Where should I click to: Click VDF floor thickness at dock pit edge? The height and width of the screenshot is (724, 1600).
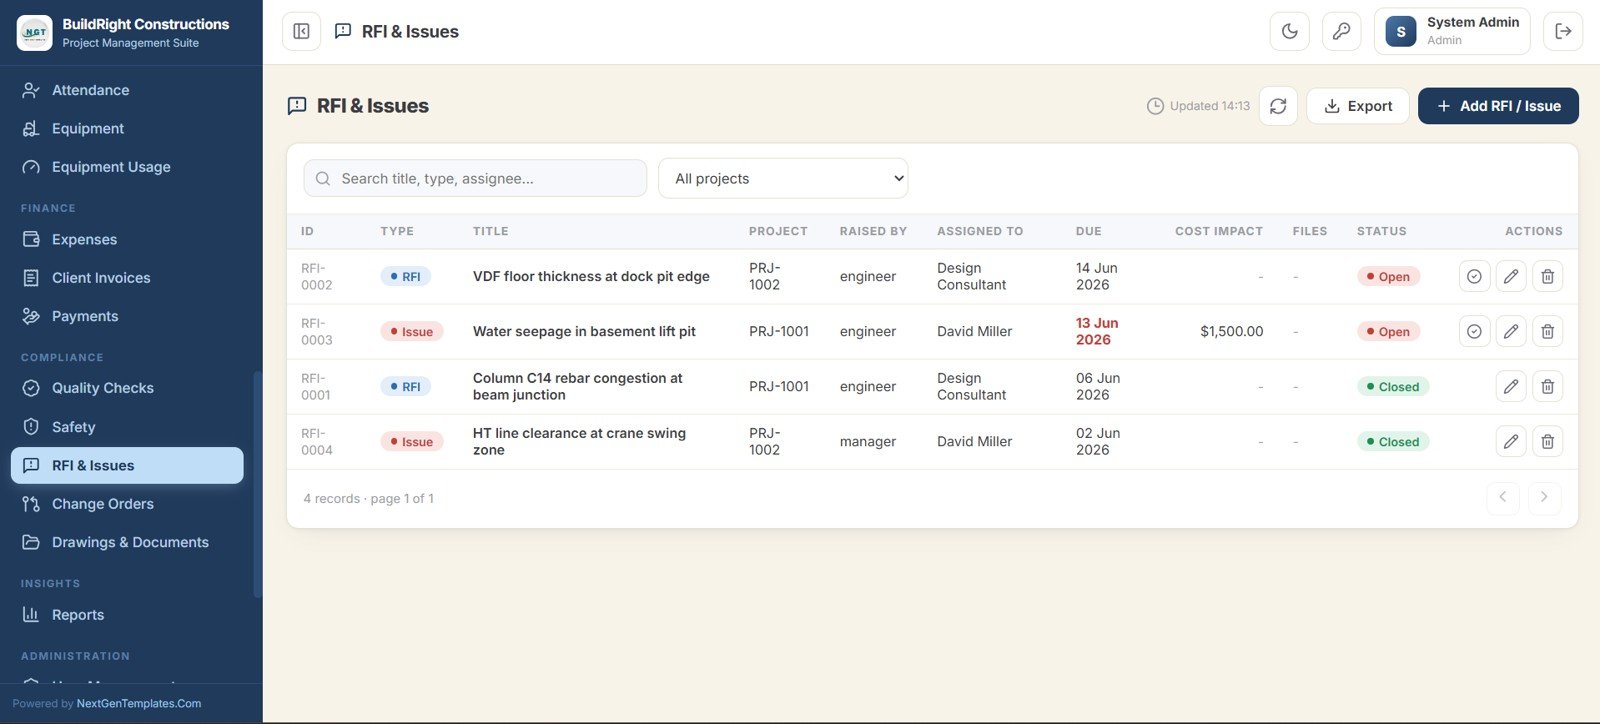click(591, 276)
